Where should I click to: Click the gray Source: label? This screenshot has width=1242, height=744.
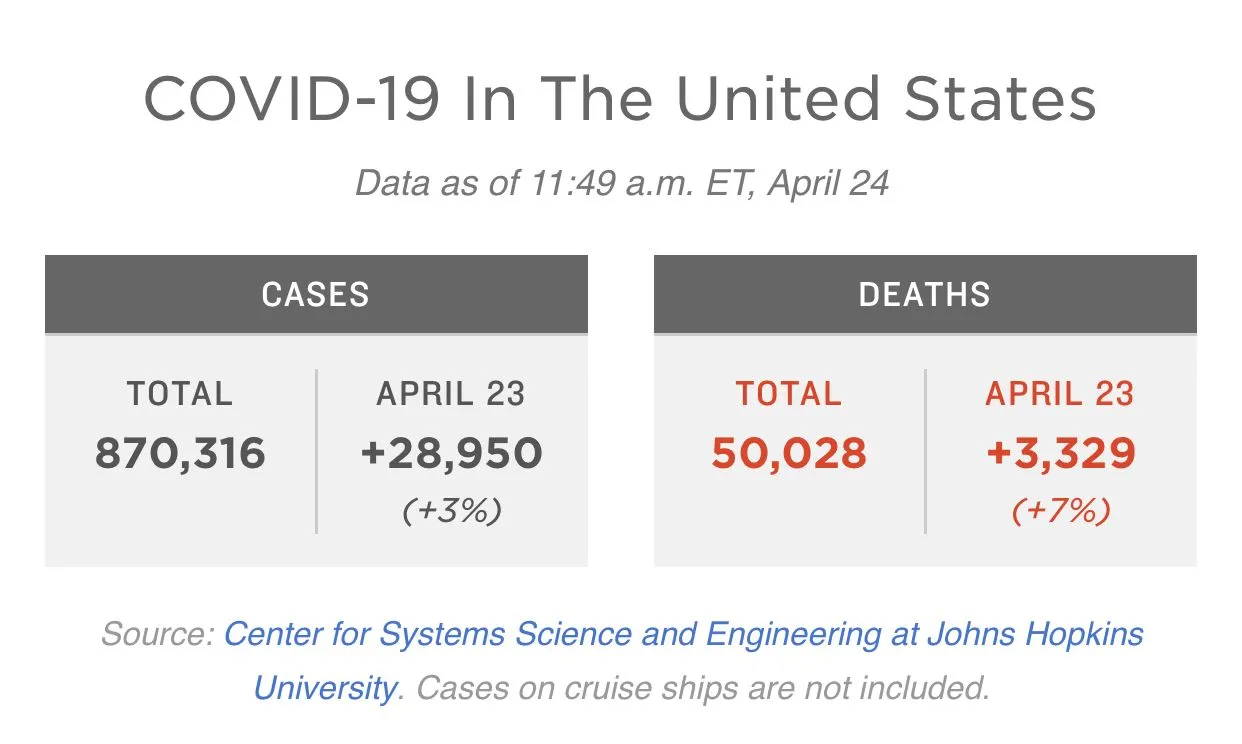(x=157, y=635)
